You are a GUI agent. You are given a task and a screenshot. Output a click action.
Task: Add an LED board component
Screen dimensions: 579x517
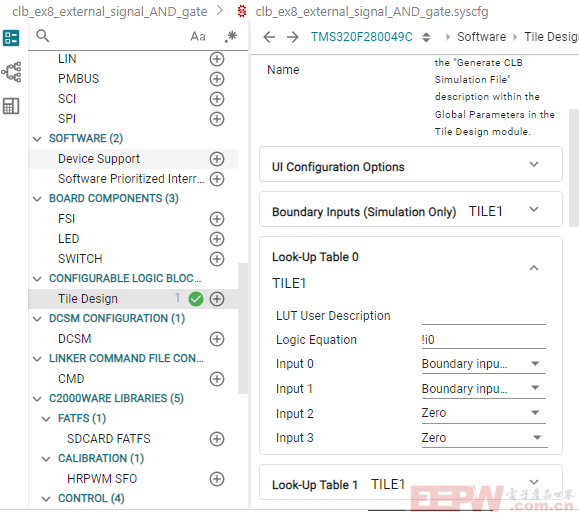point(217,239)
